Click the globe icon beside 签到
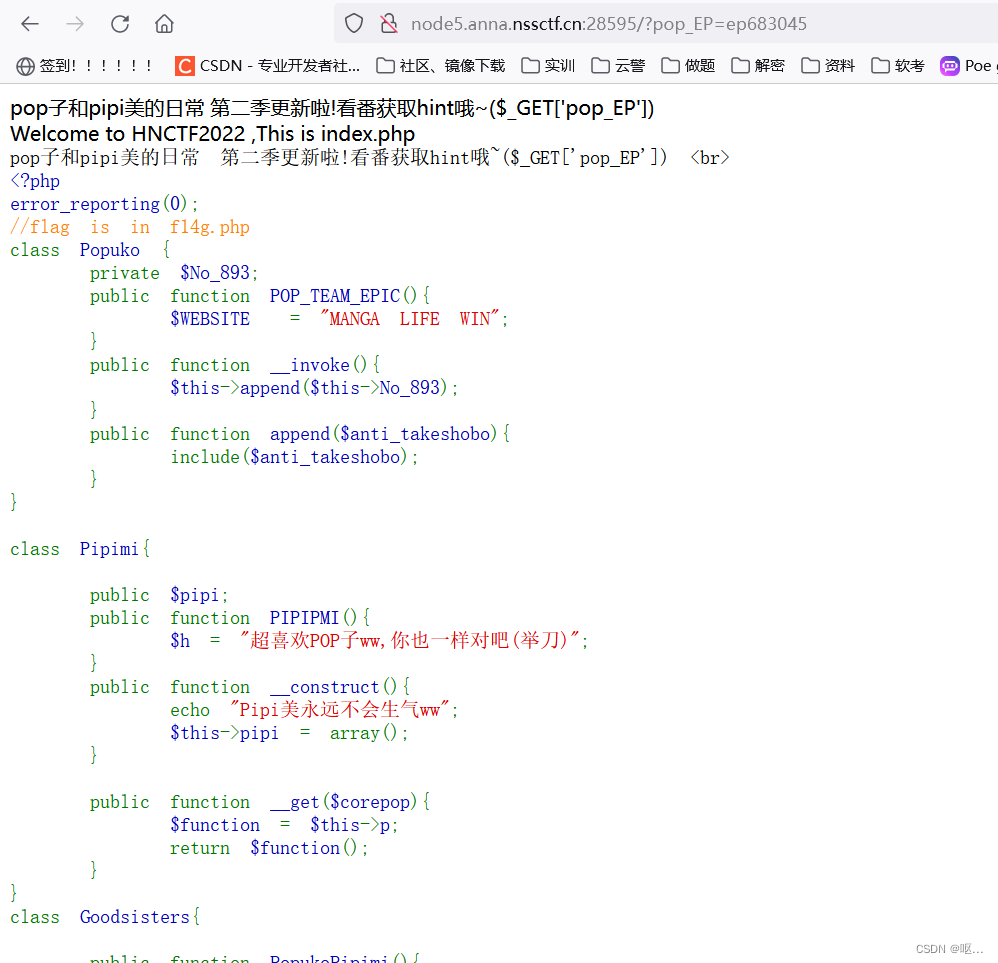The height and width of the screenshot is (963, 998). coord(26,66)
